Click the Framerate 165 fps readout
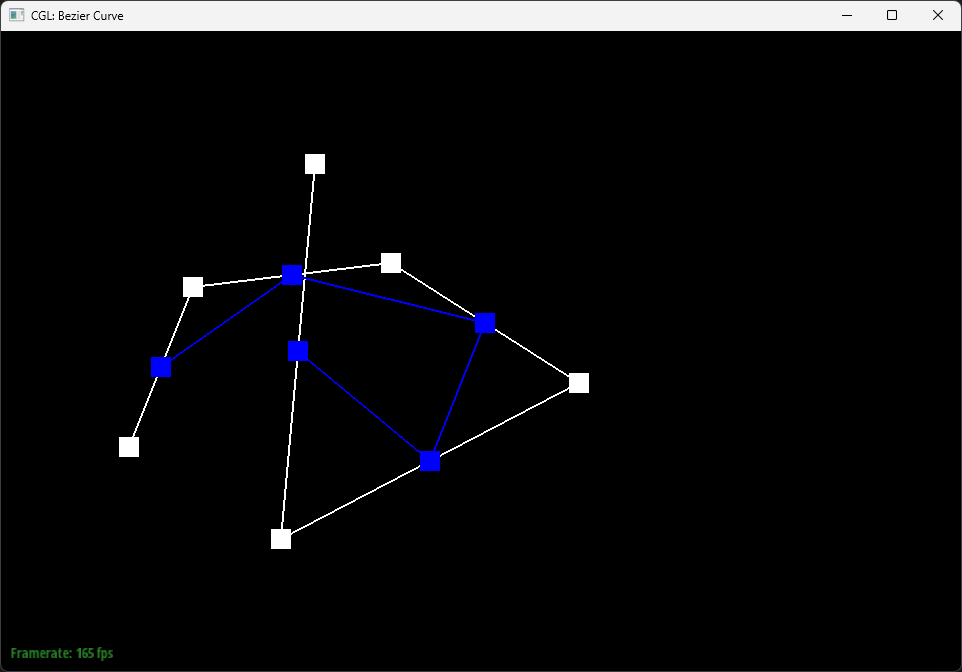The height and width of the screenshot is (672, 962). 62,653
